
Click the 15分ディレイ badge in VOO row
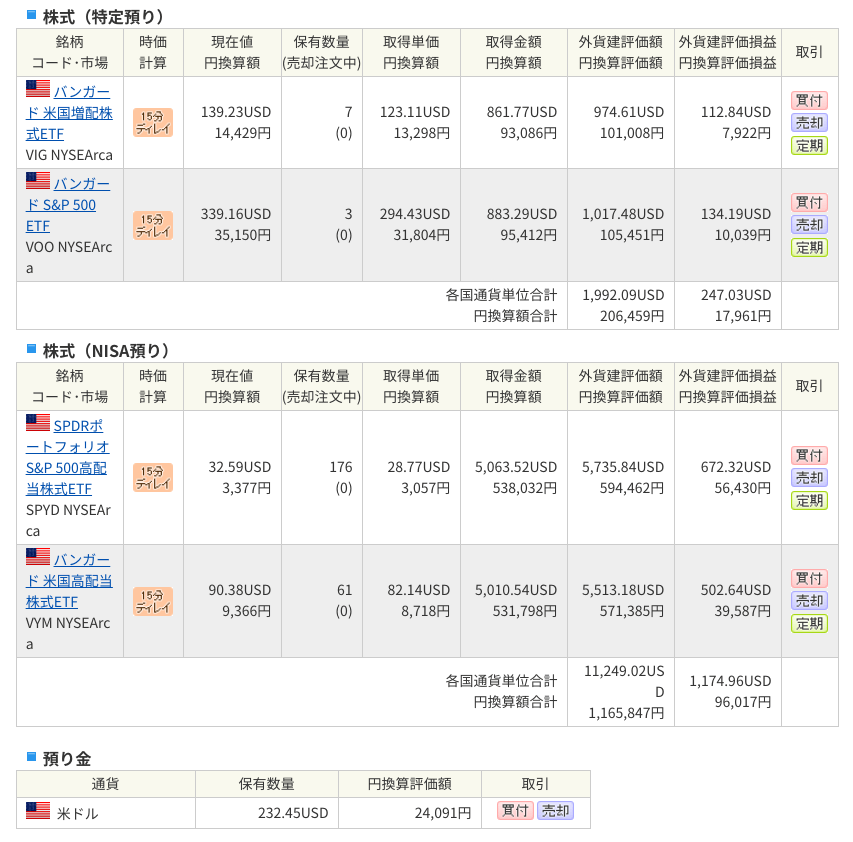pos(153,225)
